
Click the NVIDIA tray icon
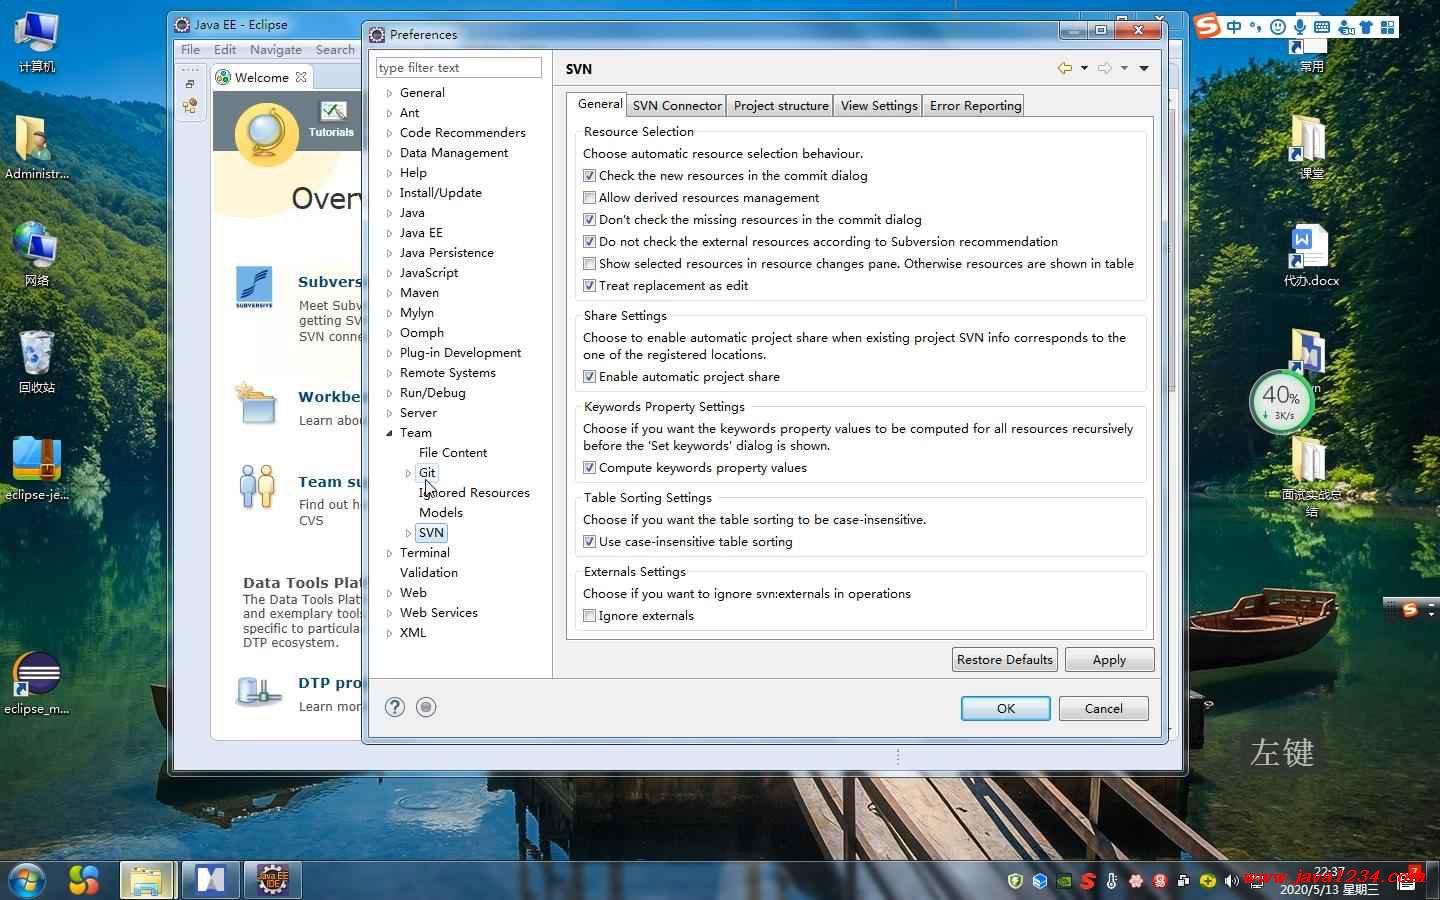click(1064, 881)
